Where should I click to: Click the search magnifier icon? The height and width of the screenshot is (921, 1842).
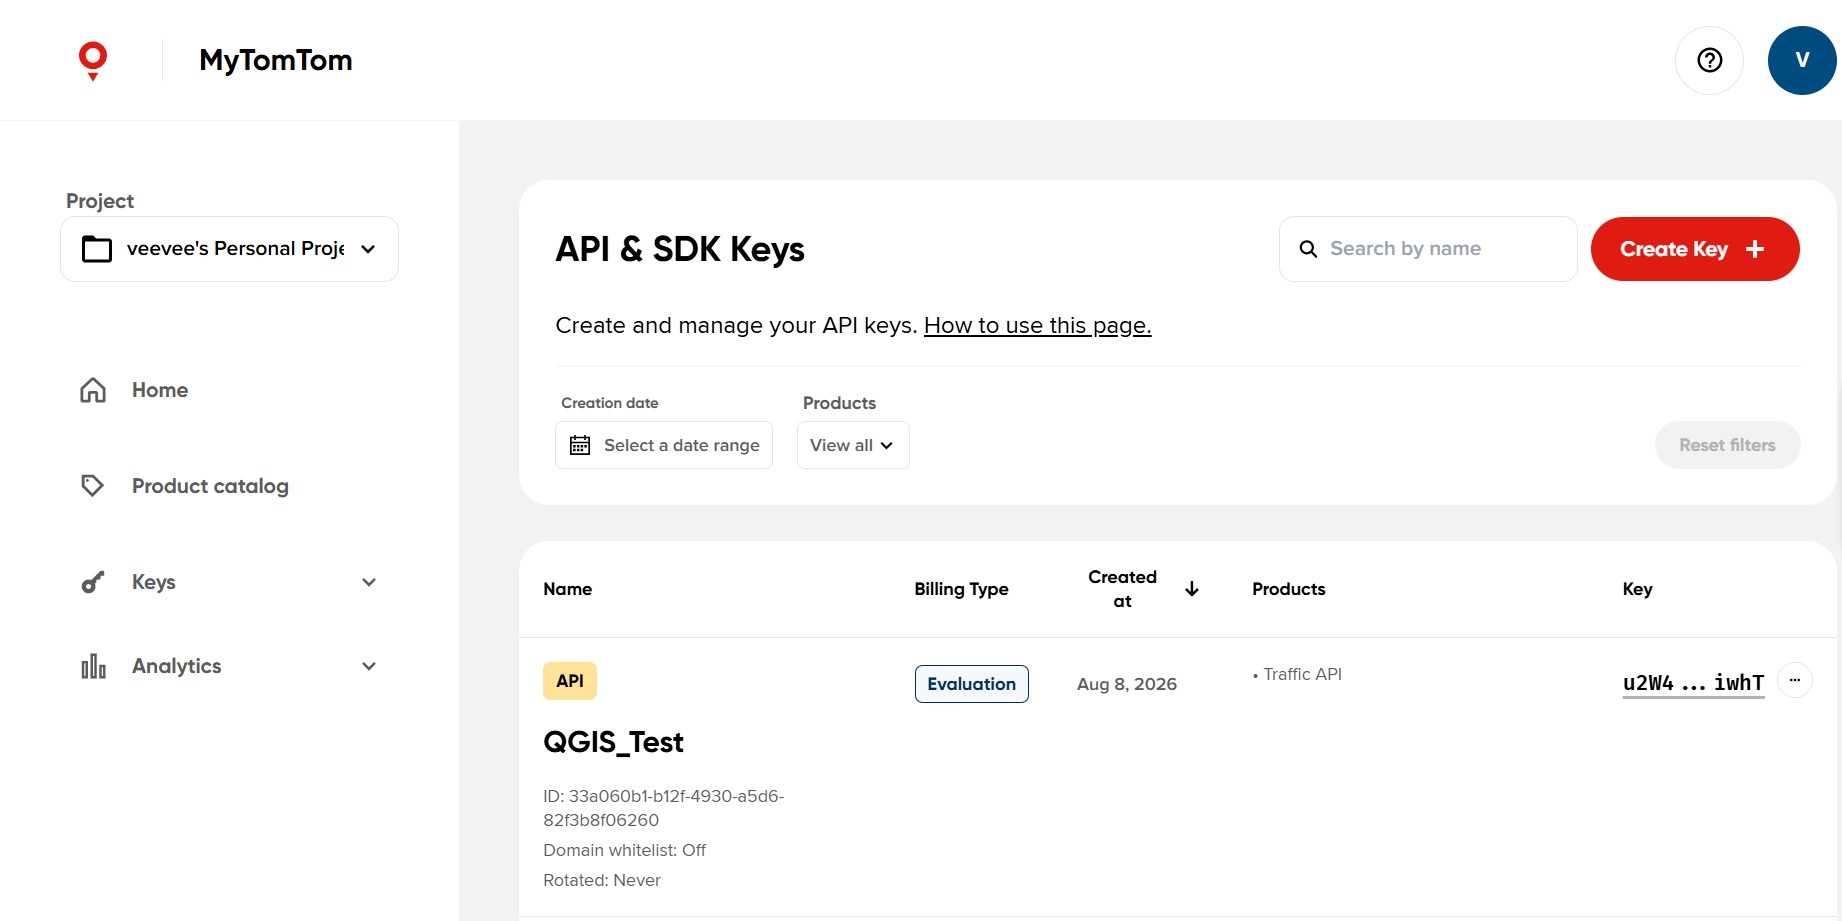click(x=1308, y=249)
